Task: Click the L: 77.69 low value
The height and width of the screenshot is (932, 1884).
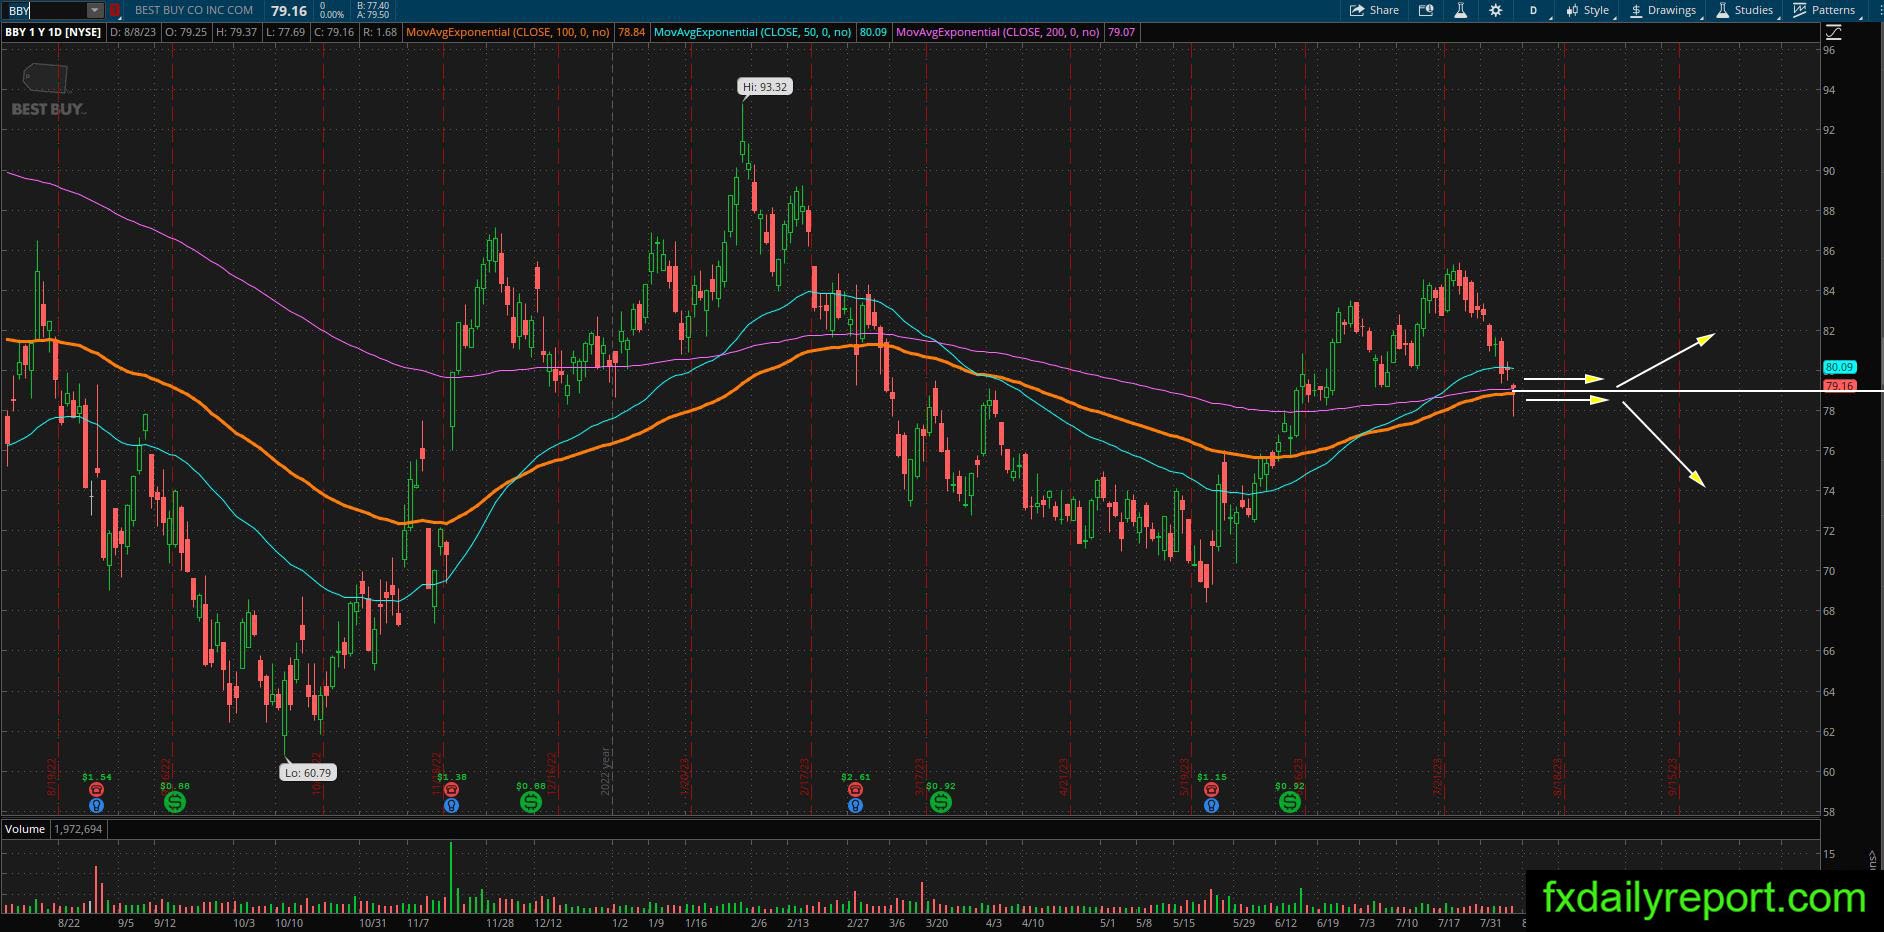Action: (286, 32)
